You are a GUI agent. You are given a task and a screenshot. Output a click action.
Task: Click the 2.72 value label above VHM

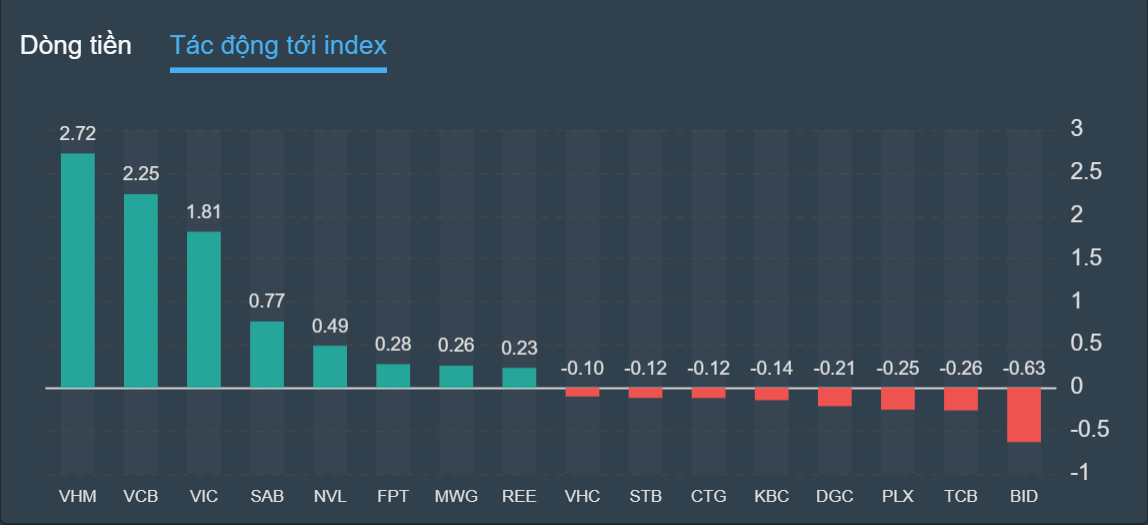click(x=78, y=134)
